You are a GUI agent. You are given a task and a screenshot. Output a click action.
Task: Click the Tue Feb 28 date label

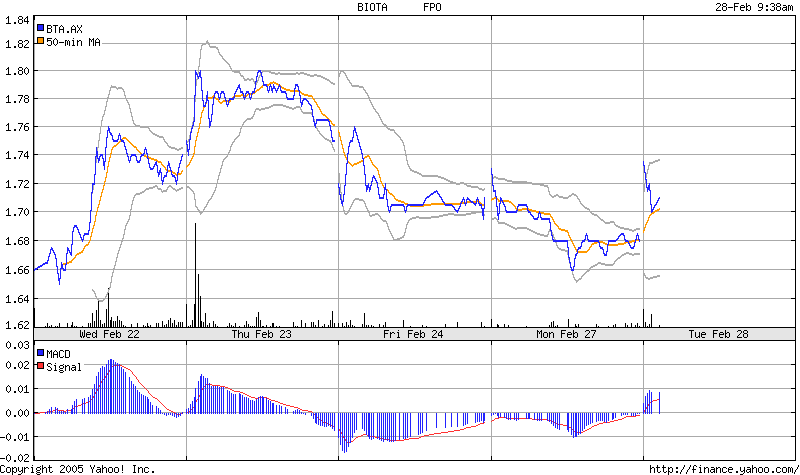pos(718,334)
